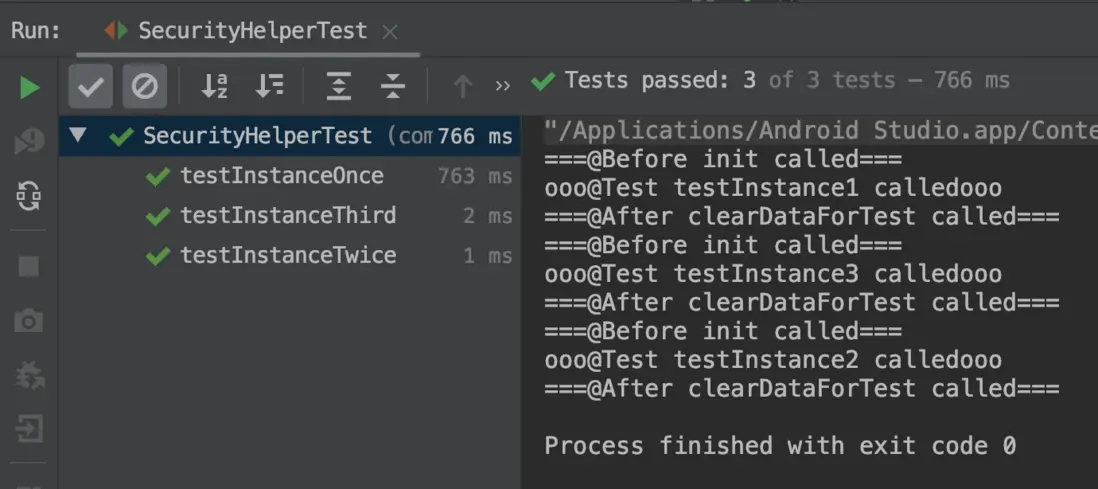Click the Rerun failed tests icon

click(29, 143)
